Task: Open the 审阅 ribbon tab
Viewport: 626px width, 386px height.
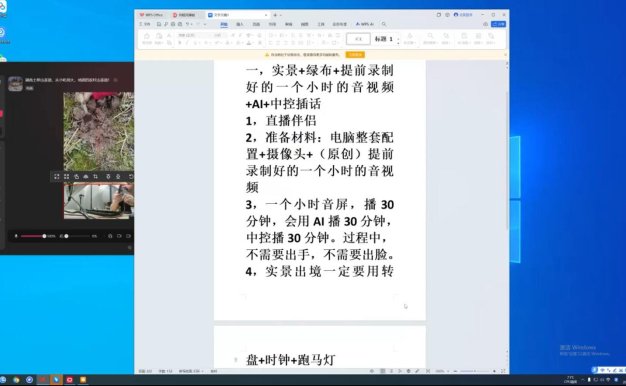Action: [289, 24]
